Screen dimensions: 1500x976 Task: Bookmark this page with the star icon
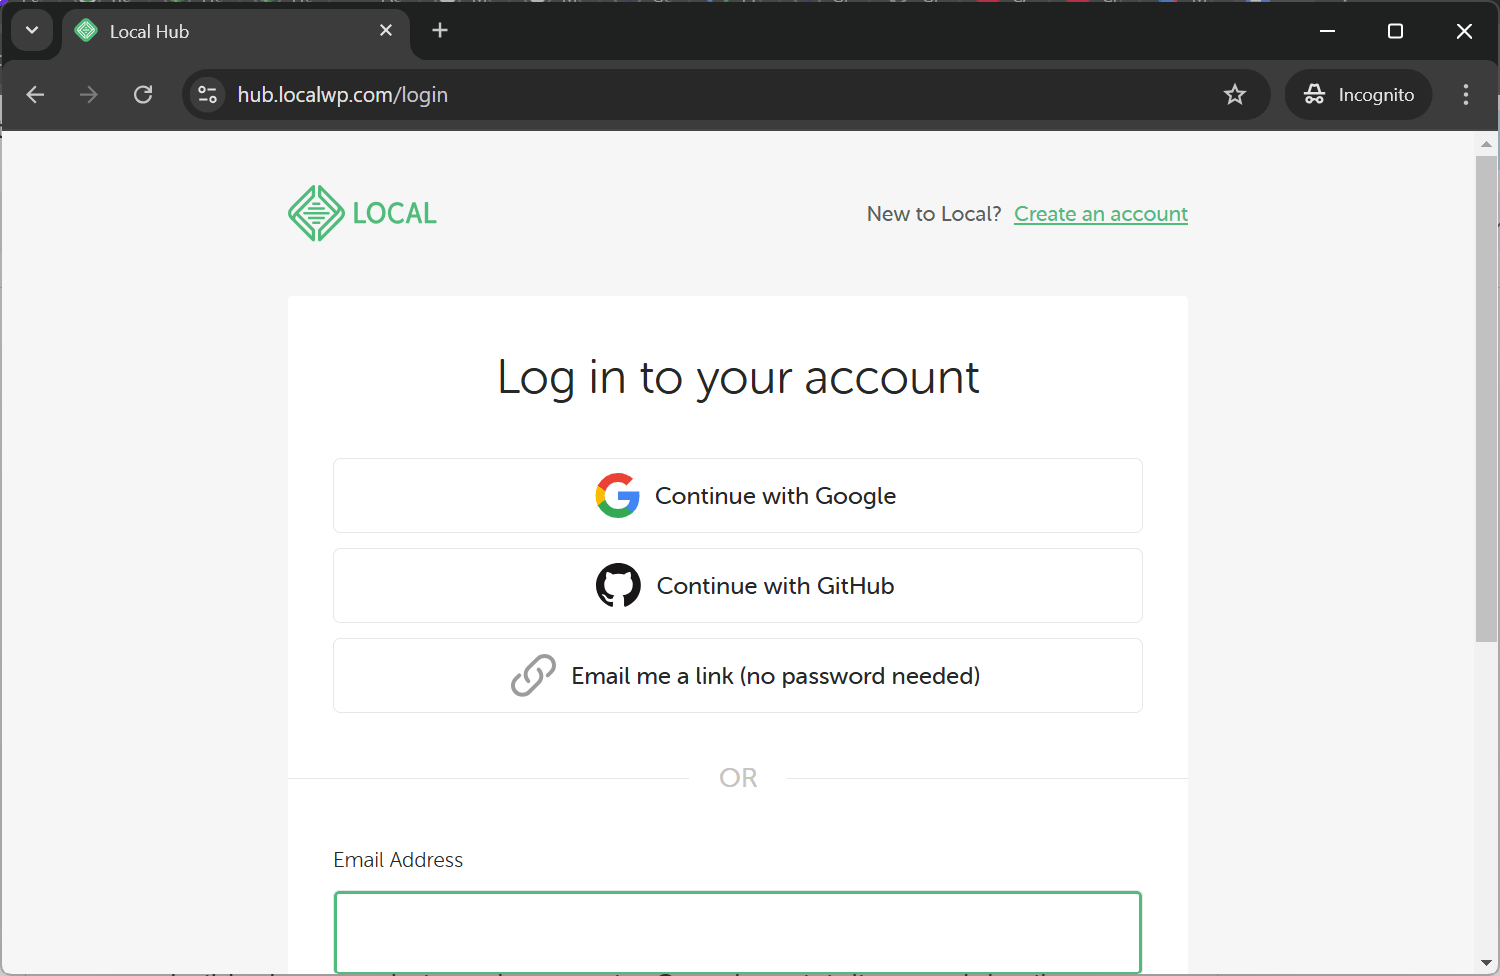(1235, 95)
